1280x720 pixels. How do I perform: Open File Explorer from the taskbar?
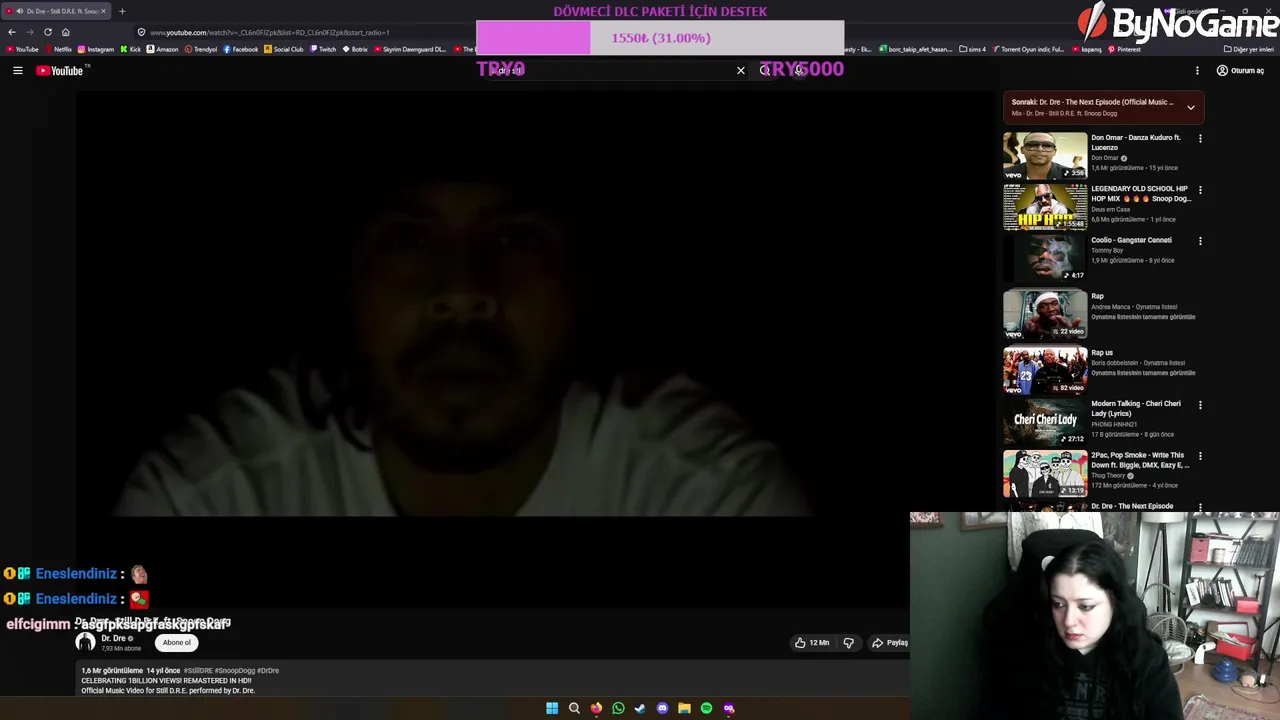(x=684, y=708)
